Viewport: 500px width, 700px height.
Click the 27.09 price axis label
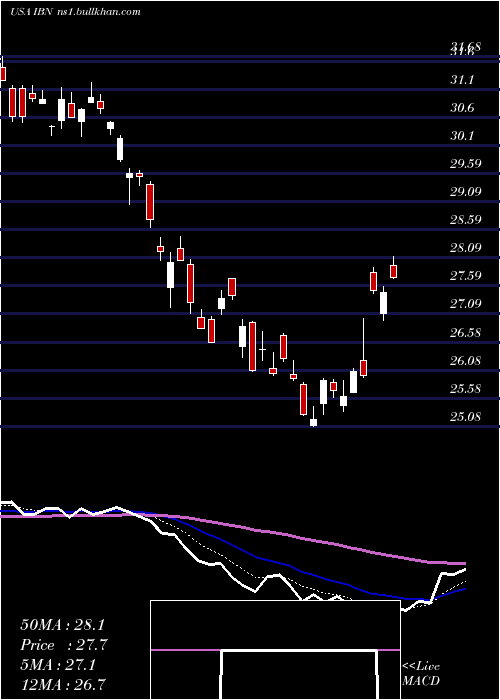465,304
